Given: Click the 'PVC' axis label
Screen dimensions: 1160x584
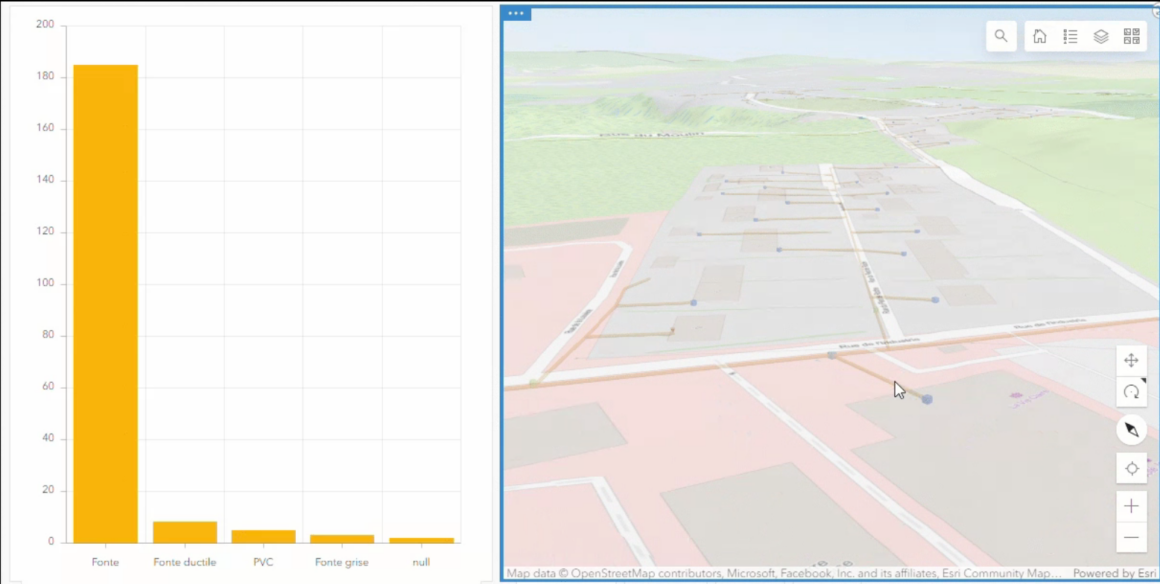Looking at the screenshot, I should pyautogui.click(x=263, y=562).
